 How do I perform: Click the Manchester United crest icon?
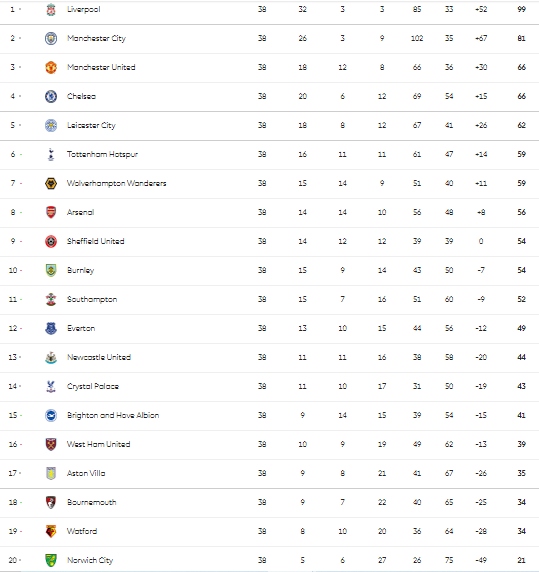click(51, 67)
